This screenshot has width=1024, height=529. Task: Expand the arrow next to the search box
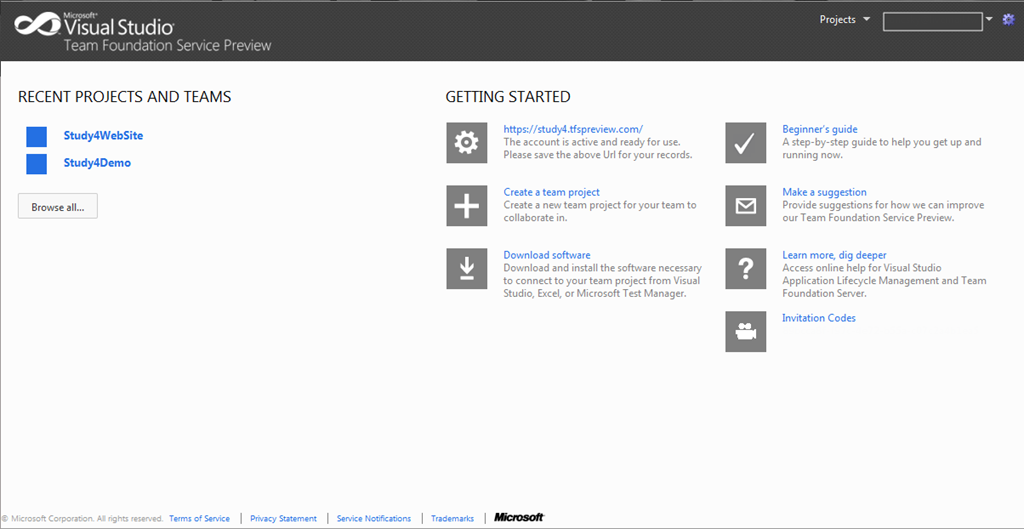[x=989, y=19]
